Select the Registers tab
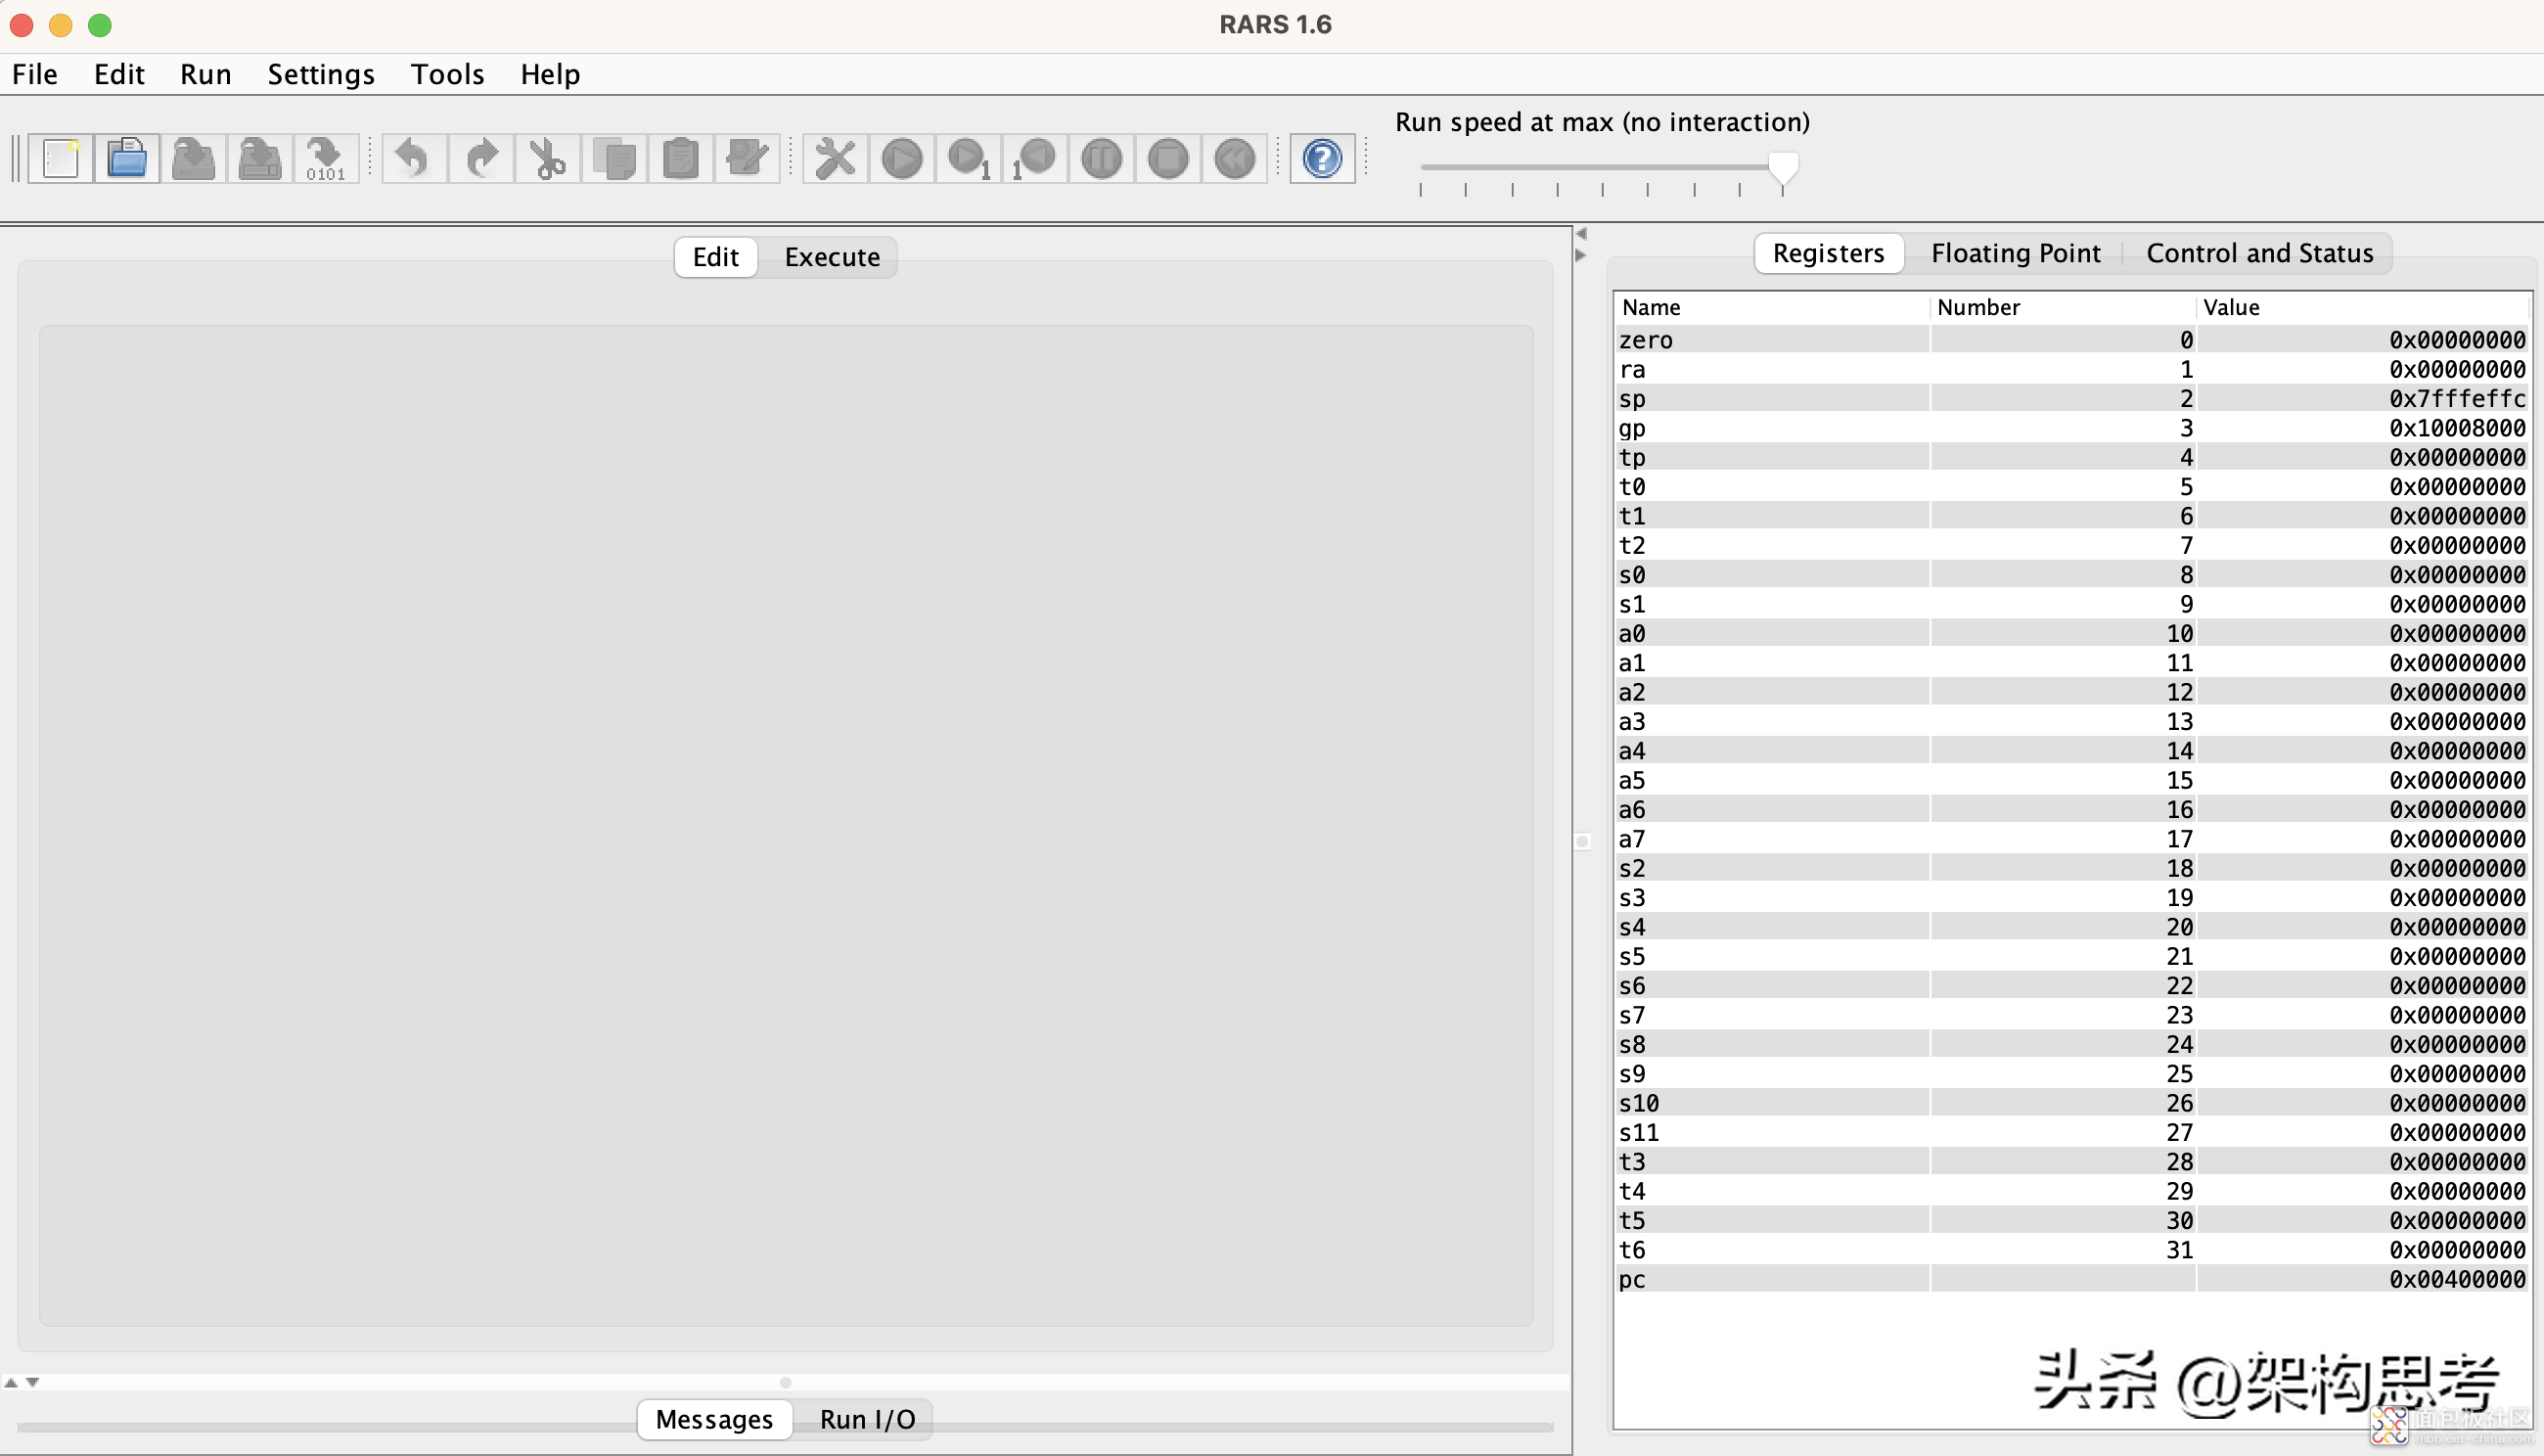This screenshot has height=1456, width=2544. 1828,253
